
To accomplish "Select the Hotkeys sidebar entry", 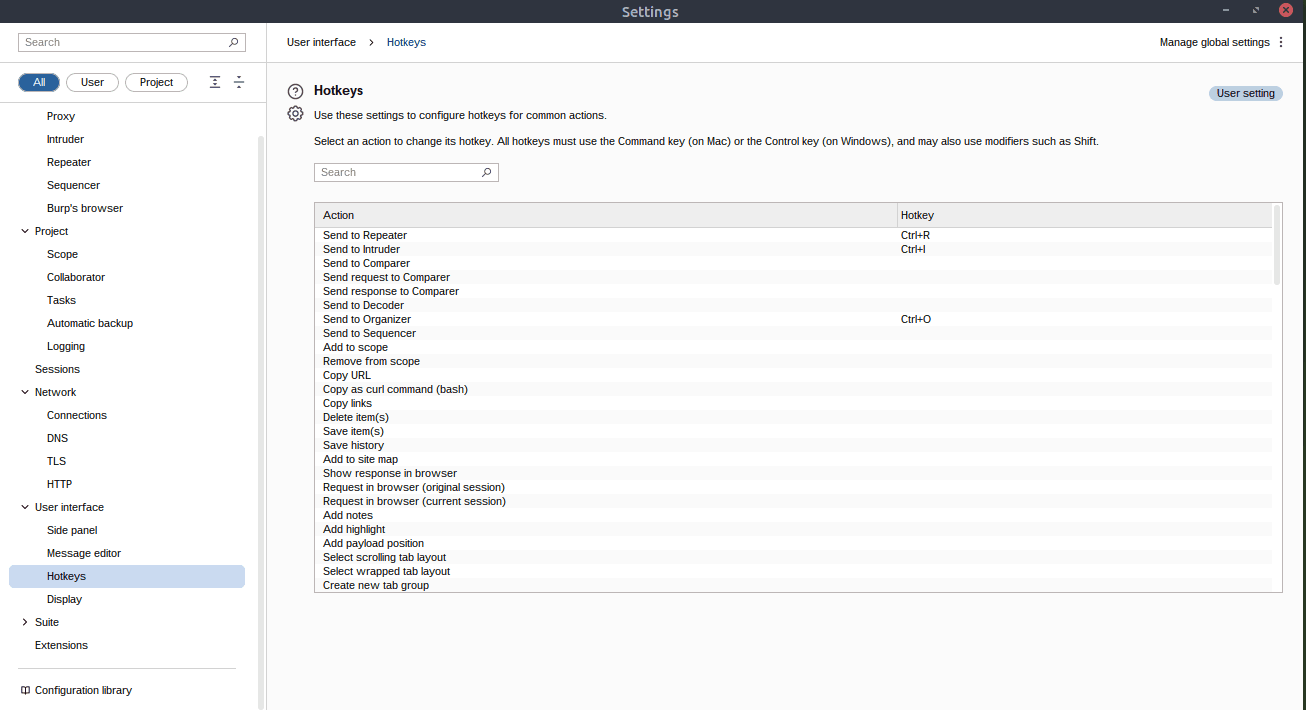I will click(66, 576).
